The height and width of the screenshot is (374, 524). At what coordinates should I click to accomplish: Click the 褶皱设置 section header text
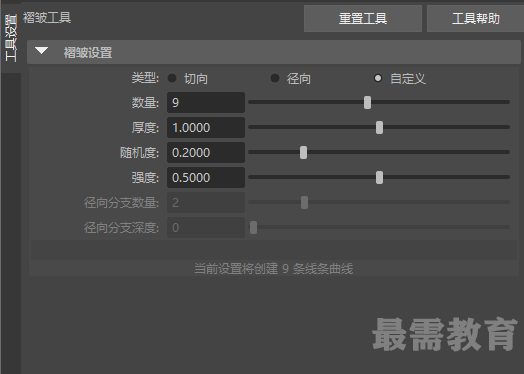[88, 52]
